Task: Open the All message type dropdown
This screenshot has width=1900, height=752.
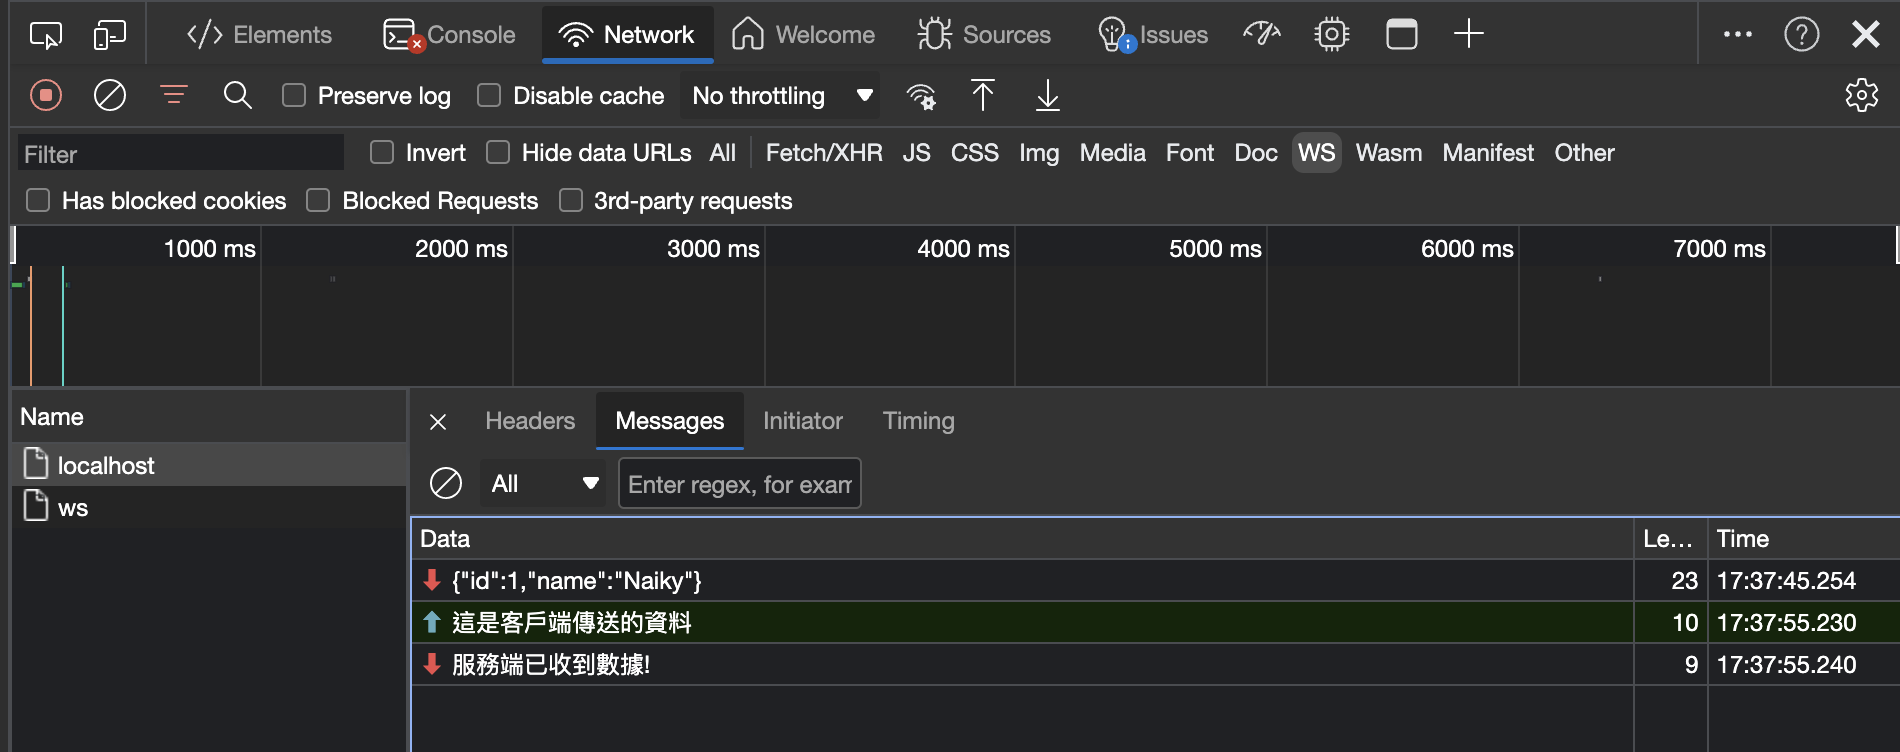Action: [x=543, y=484]
